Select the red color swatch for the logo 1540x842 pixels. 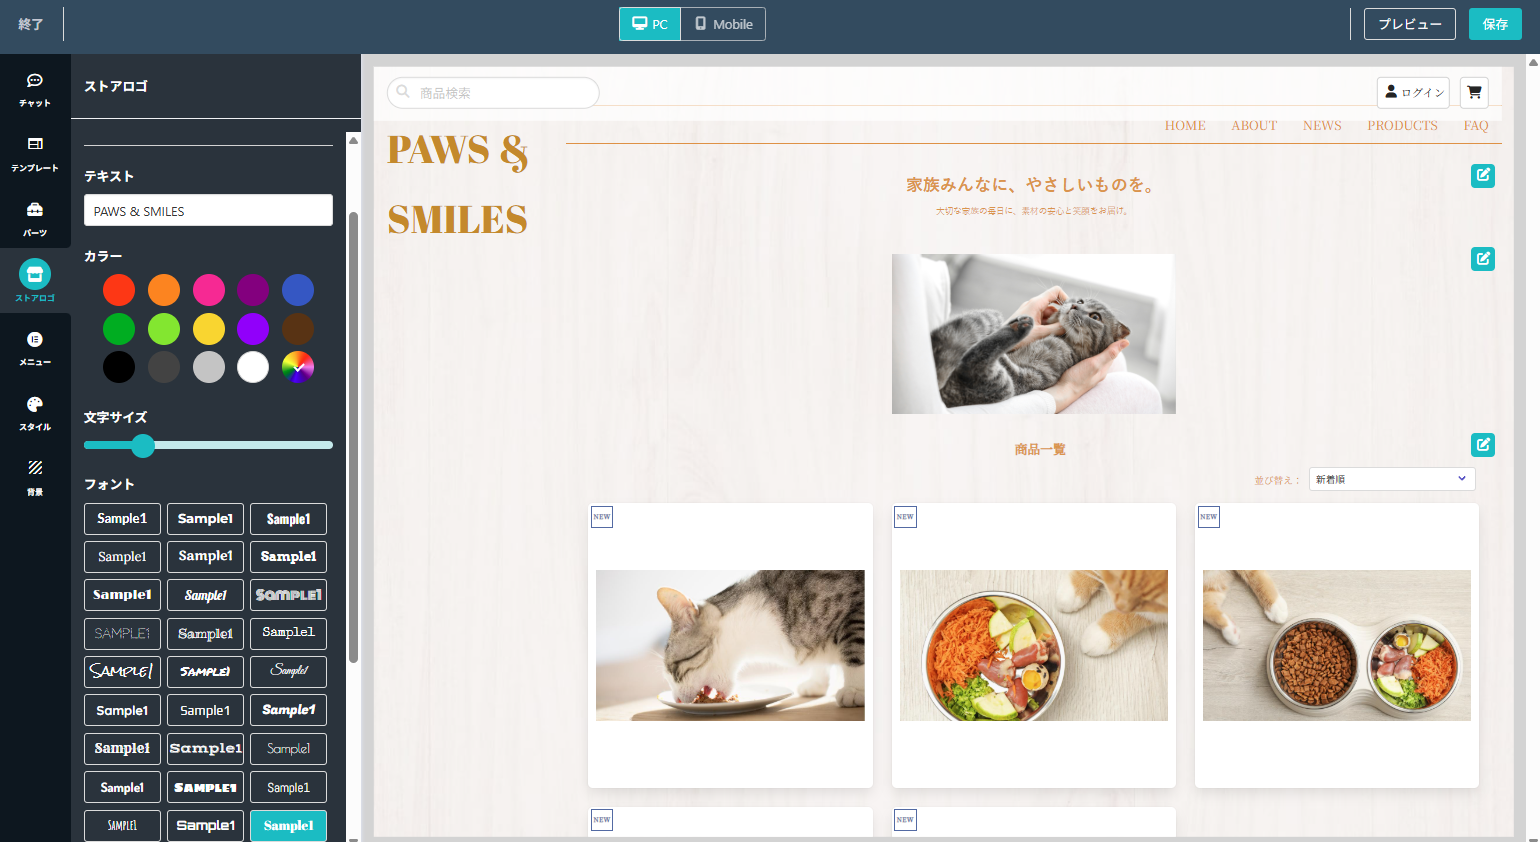click(x=118, y=289)
